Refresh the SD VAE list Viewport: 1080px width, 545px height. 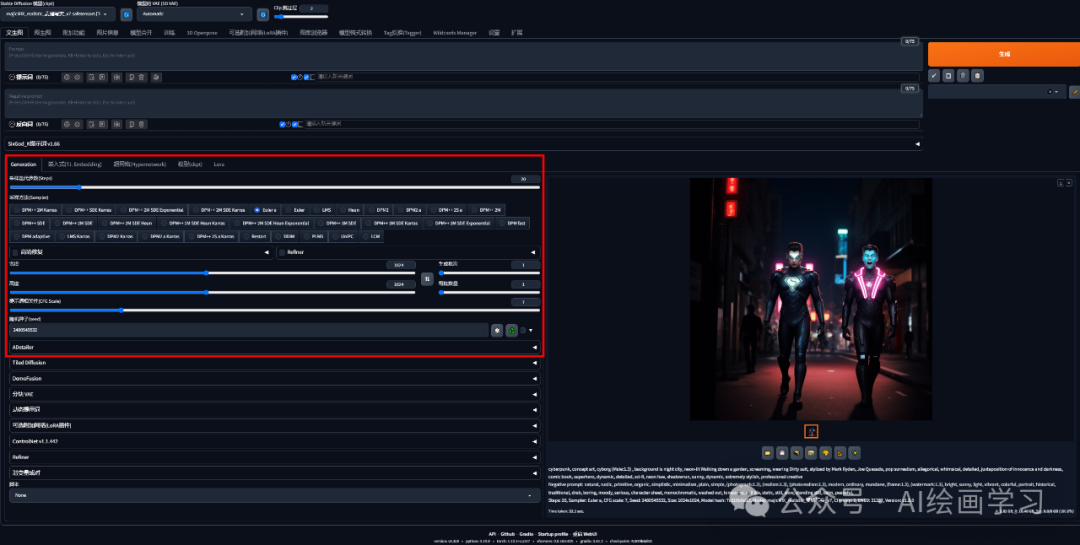pos(263,14)
